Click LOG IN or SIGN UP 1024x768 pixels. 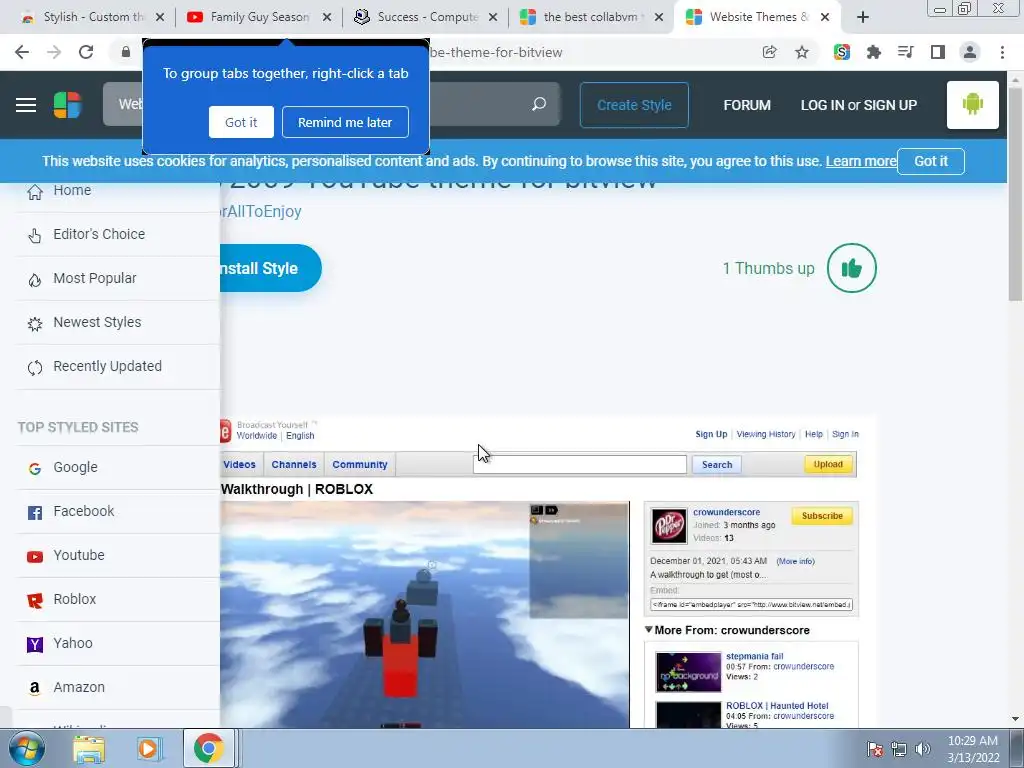click(859, 105)
